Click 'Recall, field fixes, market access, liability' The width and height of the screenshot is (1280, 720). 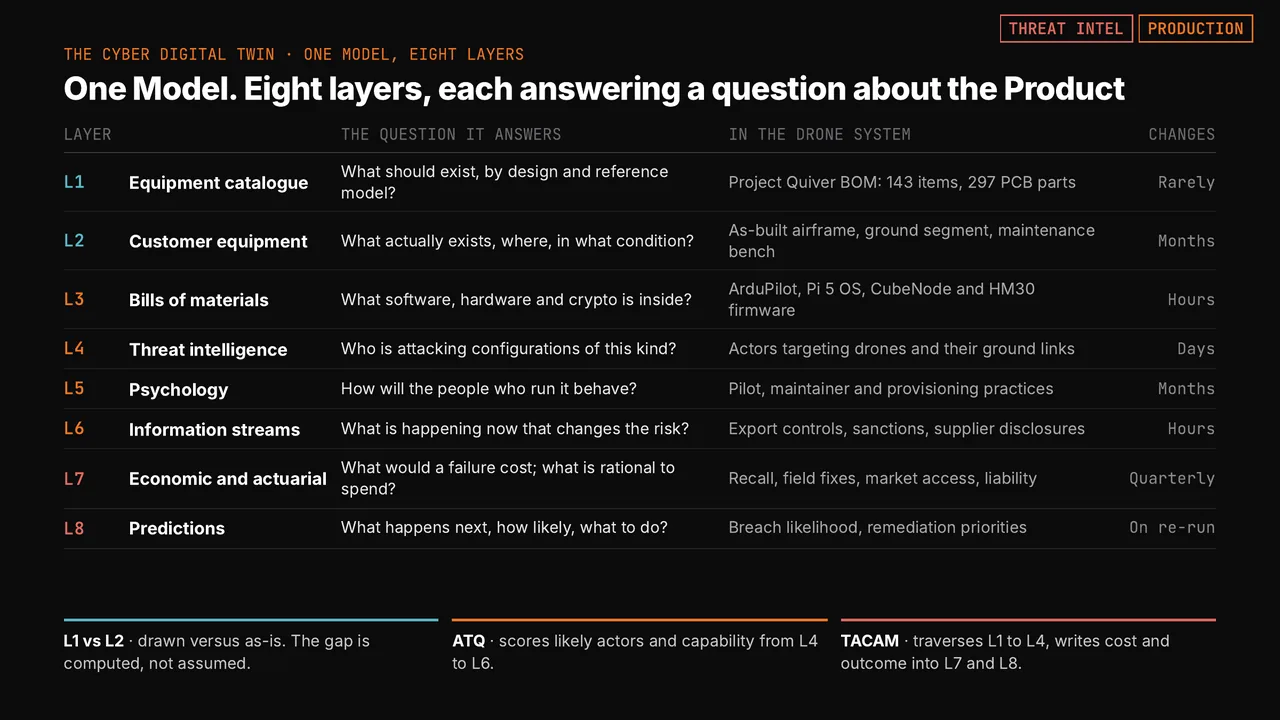click(x=882, y=478)
